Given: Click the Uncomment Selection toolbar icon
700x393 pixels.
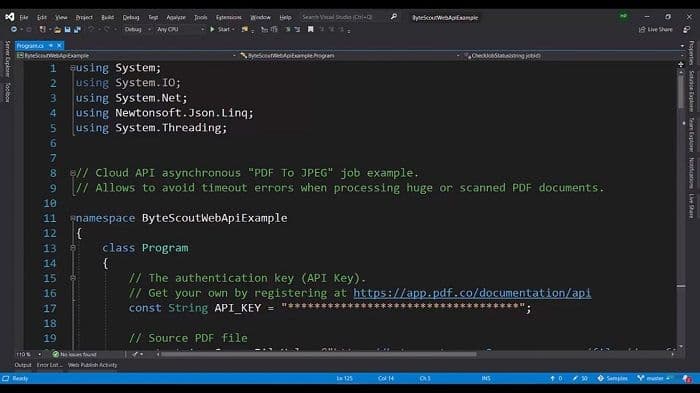Looking at the screenshot, I should (x=297, y=29).
